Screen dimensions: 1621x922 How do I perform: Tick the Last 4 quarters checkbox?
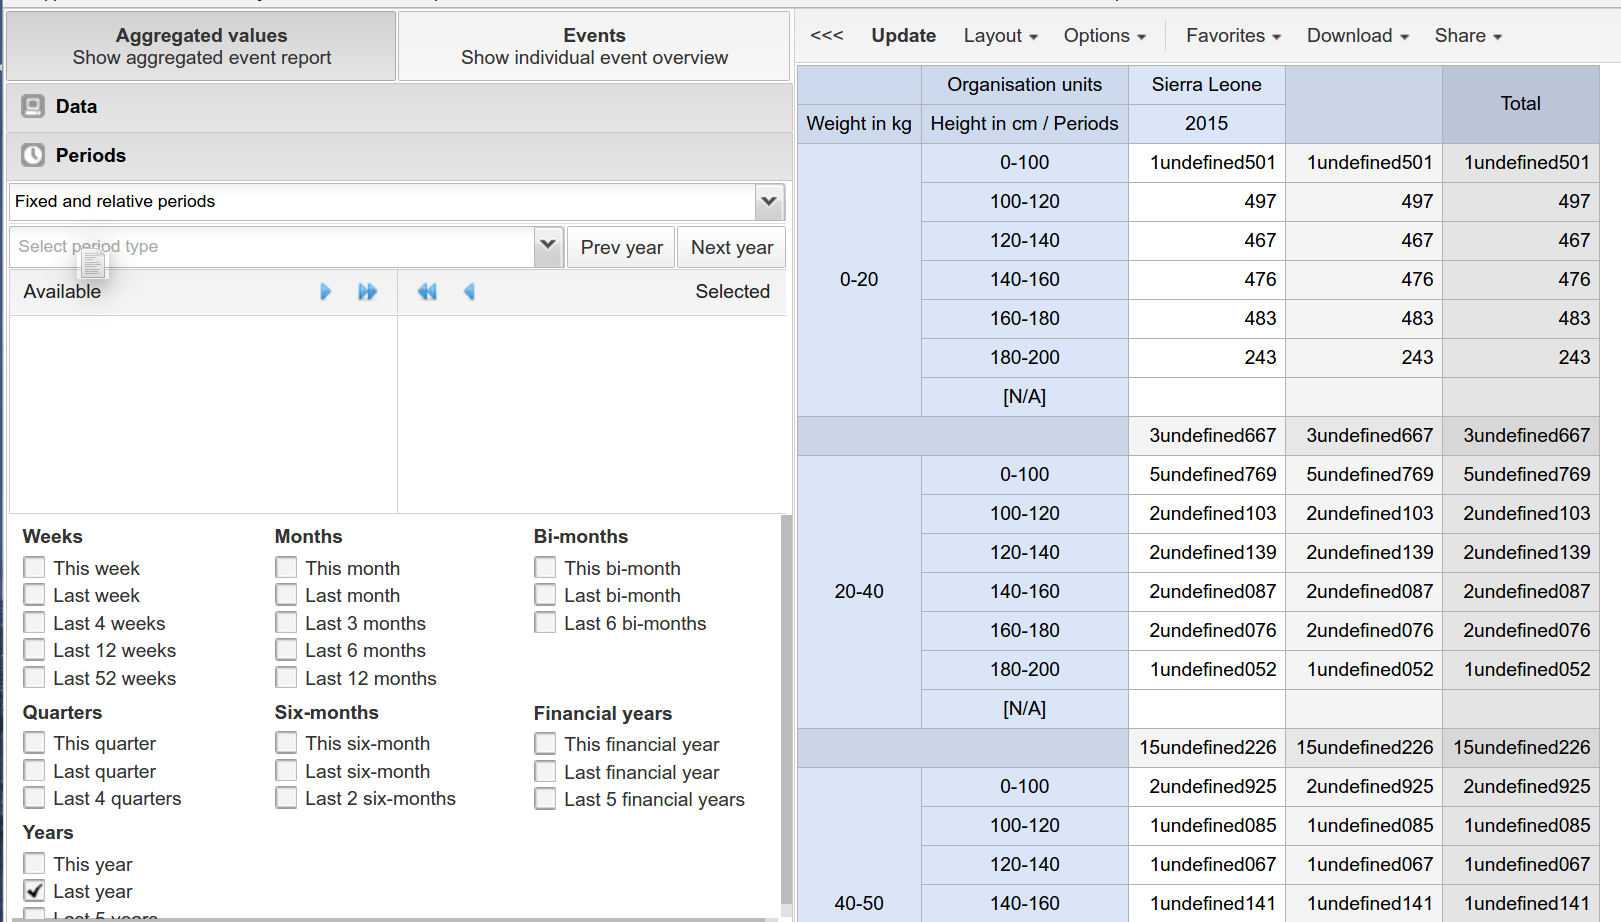click(35, 798)
